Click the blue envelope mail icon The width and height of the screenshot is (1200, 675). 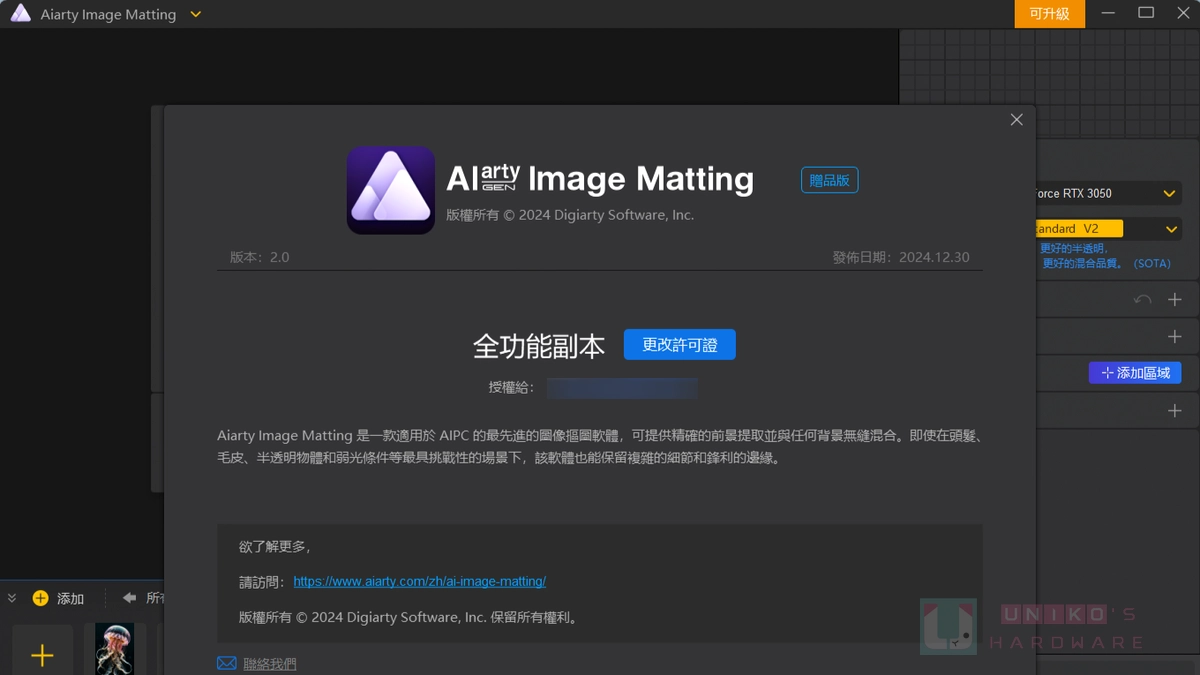(227, 663)
